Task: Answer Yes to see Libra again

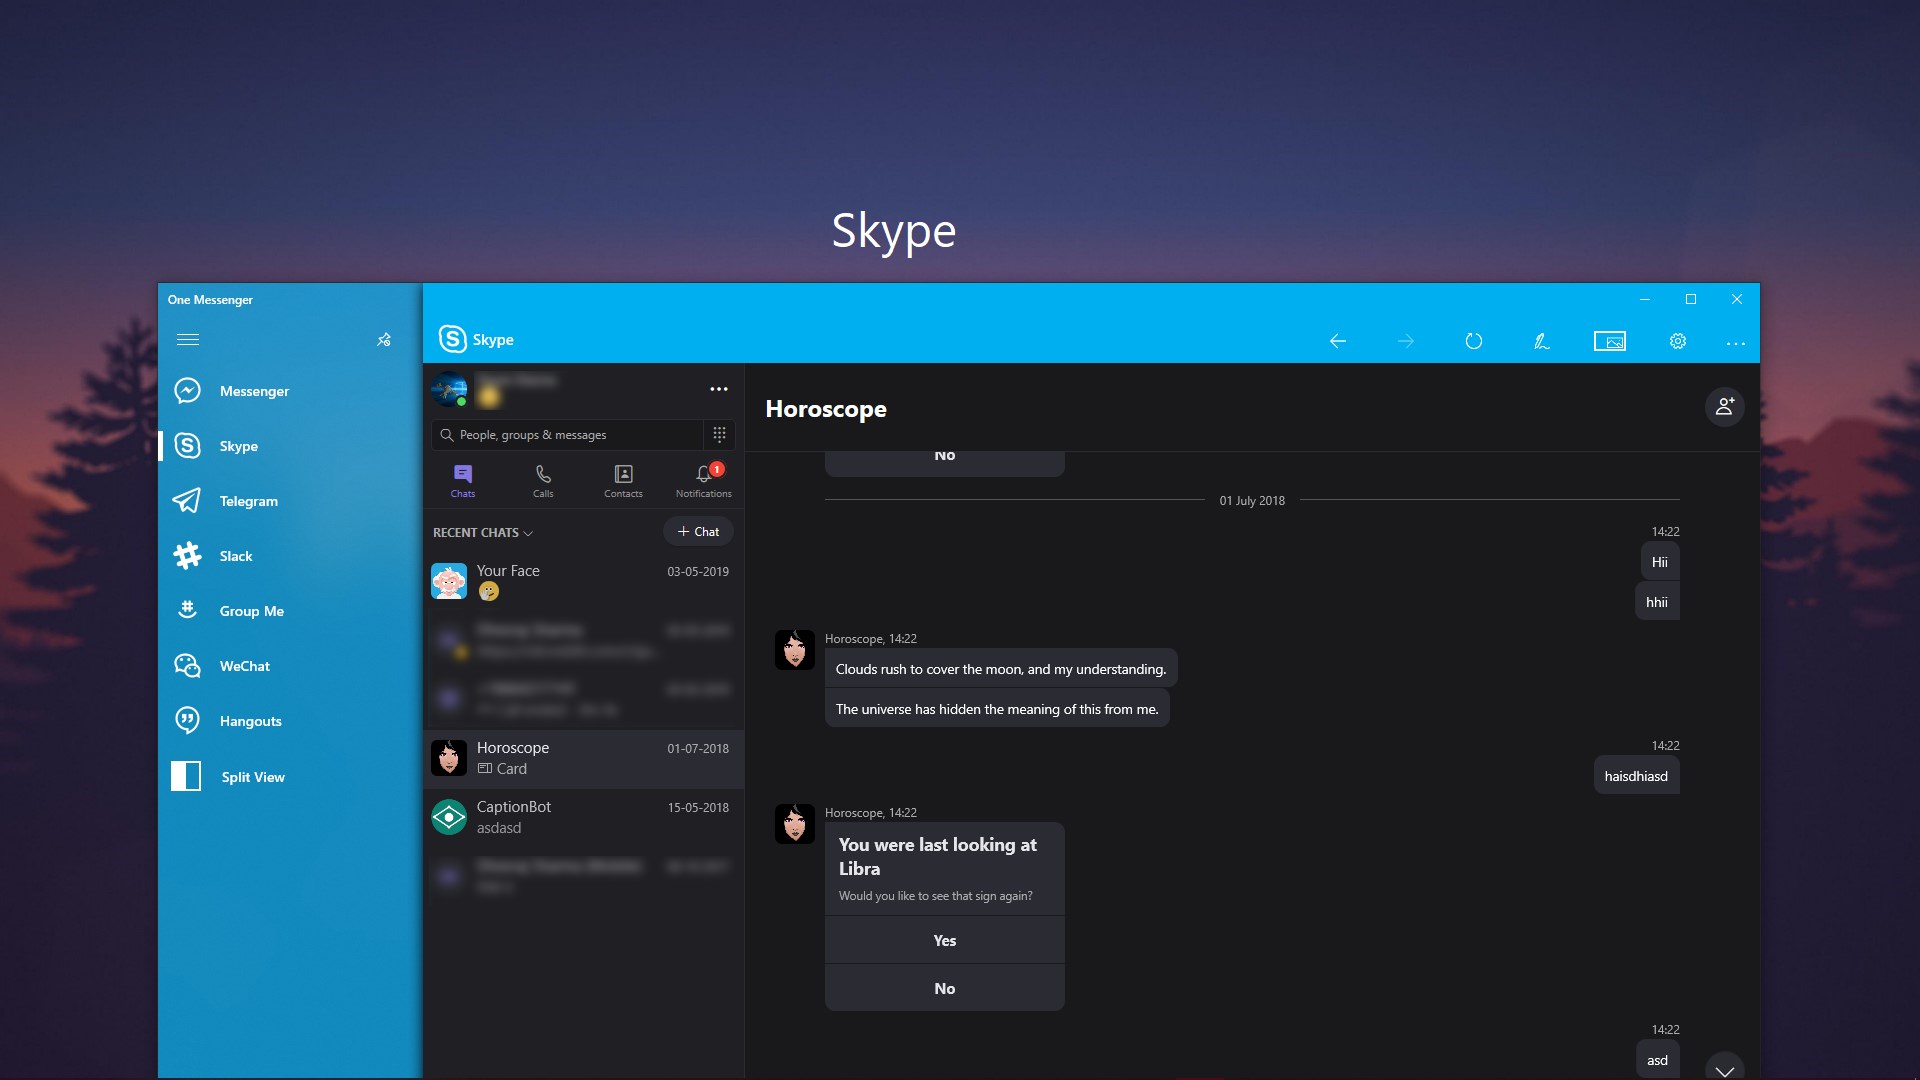Action: pyautogui.click(x=944, y=940)
